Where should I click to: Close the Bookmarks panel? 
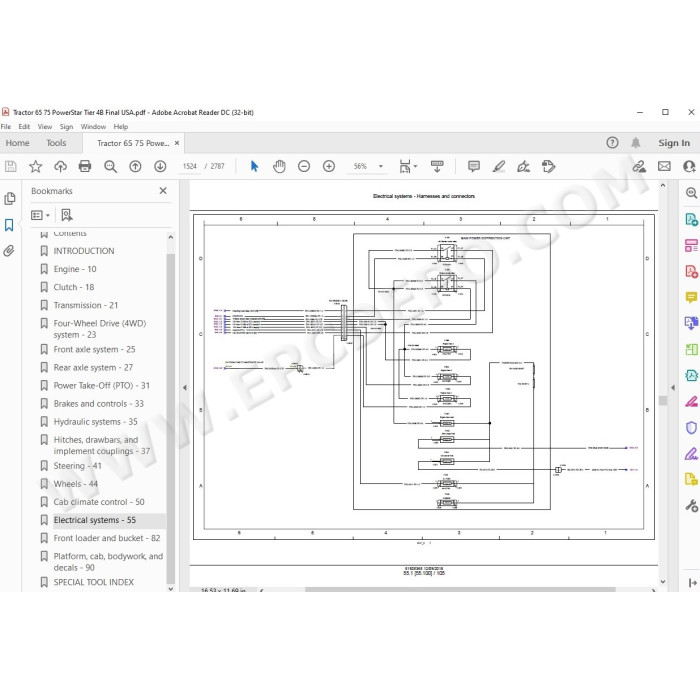163,191
